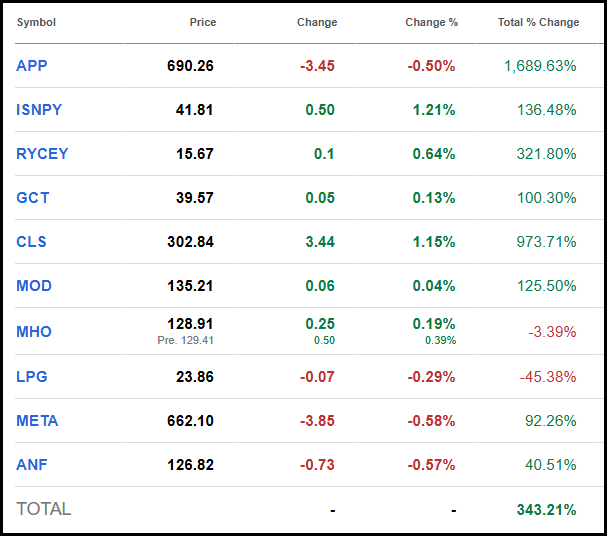Click APP's 1,689.63% total change value
Image resolution: width=607 pixels, height=536 pixels.
tap(540, 66)
